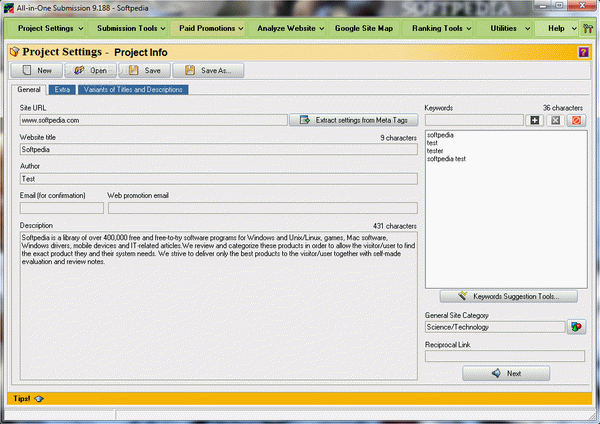Click the Keywords entry field

click(474, 121)
